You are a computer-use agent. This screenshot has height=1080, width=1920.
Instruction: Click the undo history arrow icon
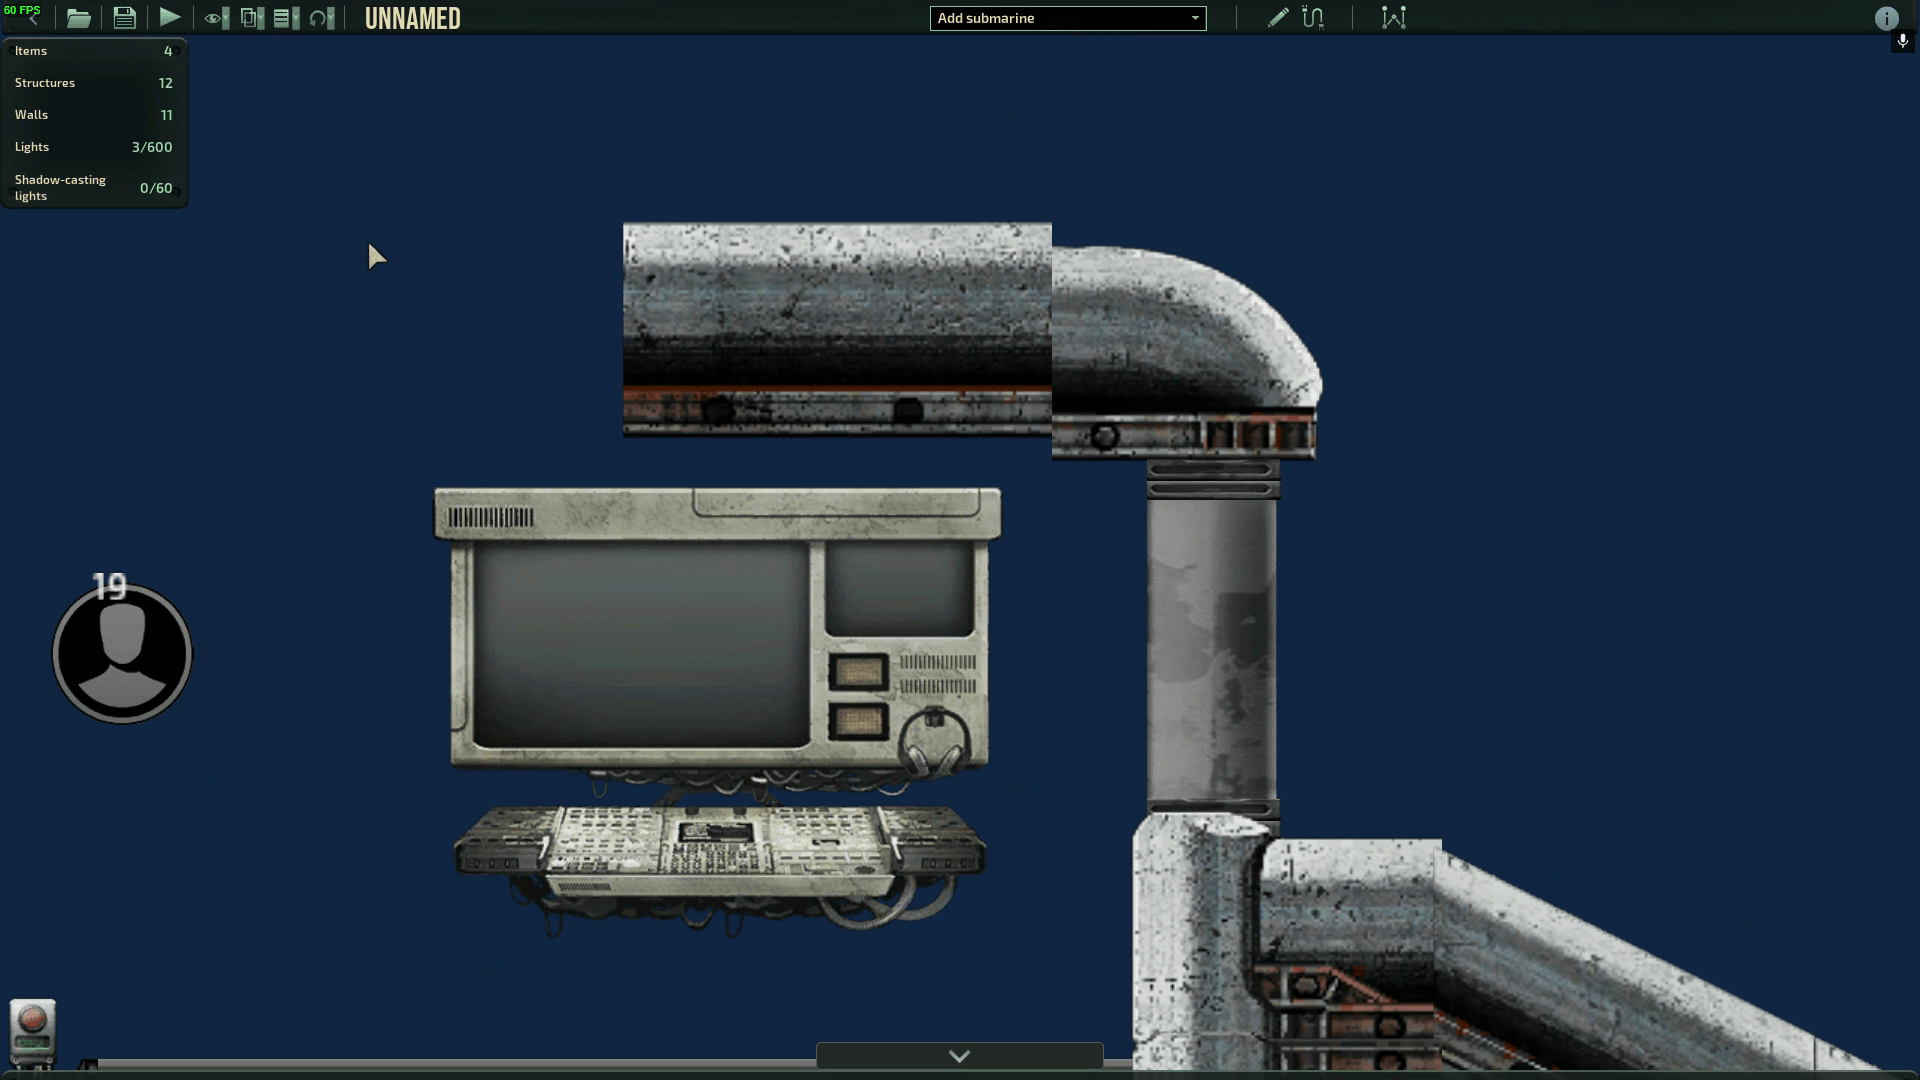319,18
